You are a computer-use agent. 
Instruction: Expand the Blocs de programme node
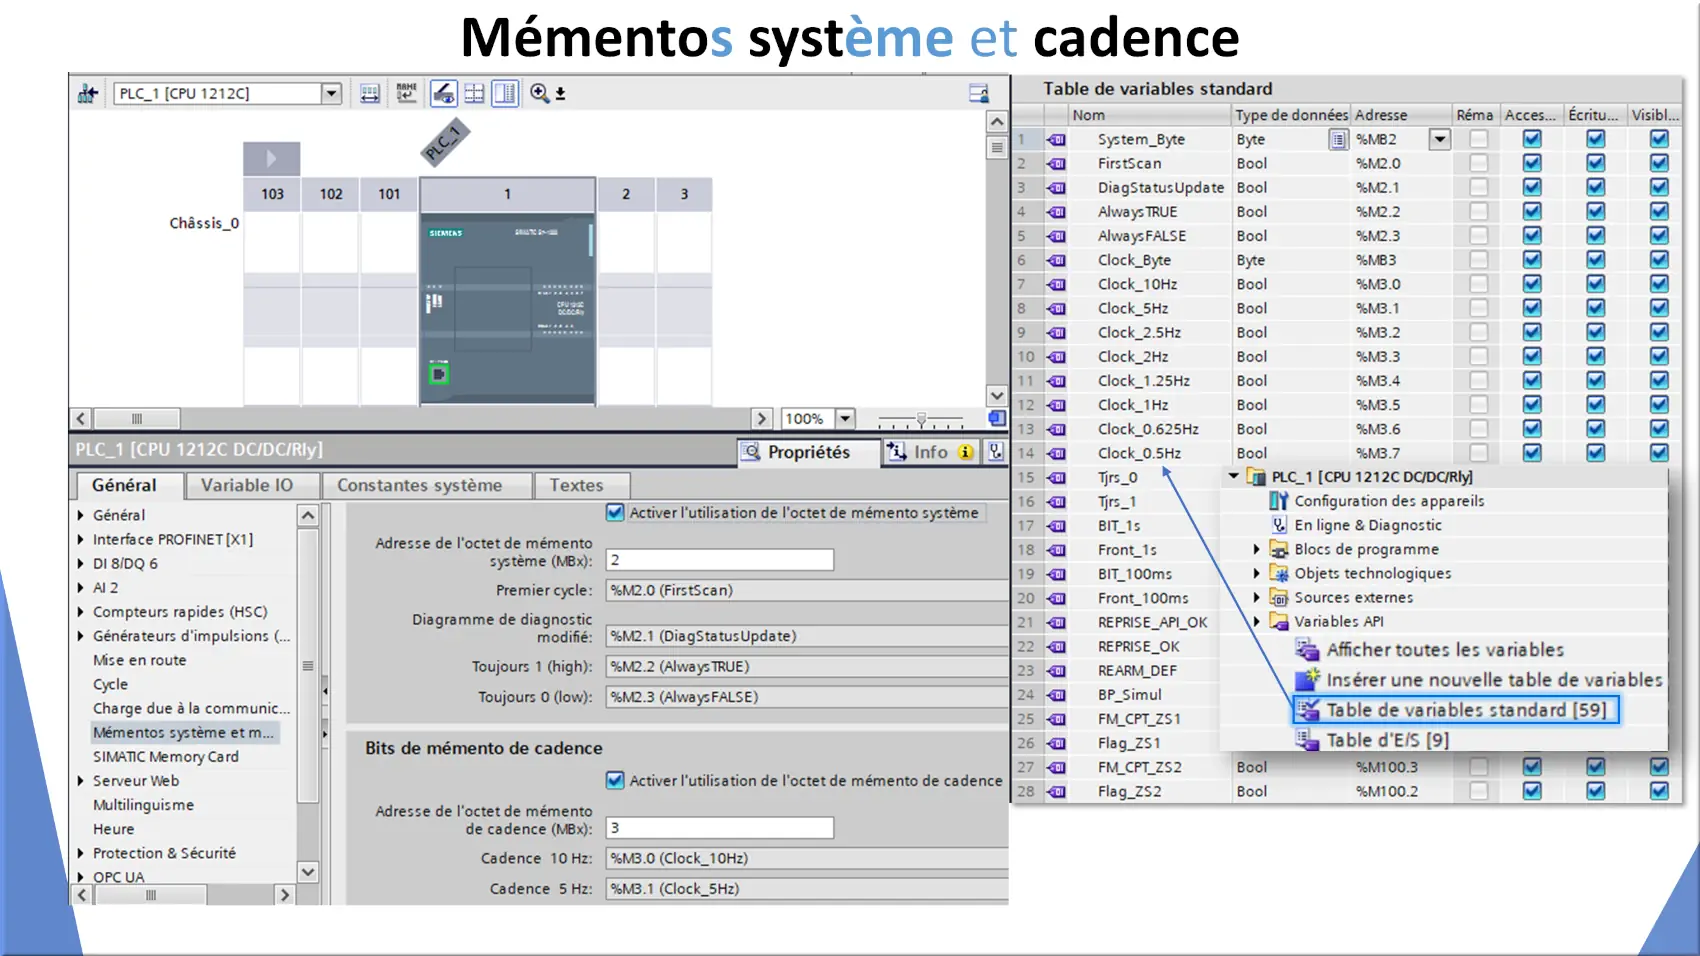[x=1257, y=549]
